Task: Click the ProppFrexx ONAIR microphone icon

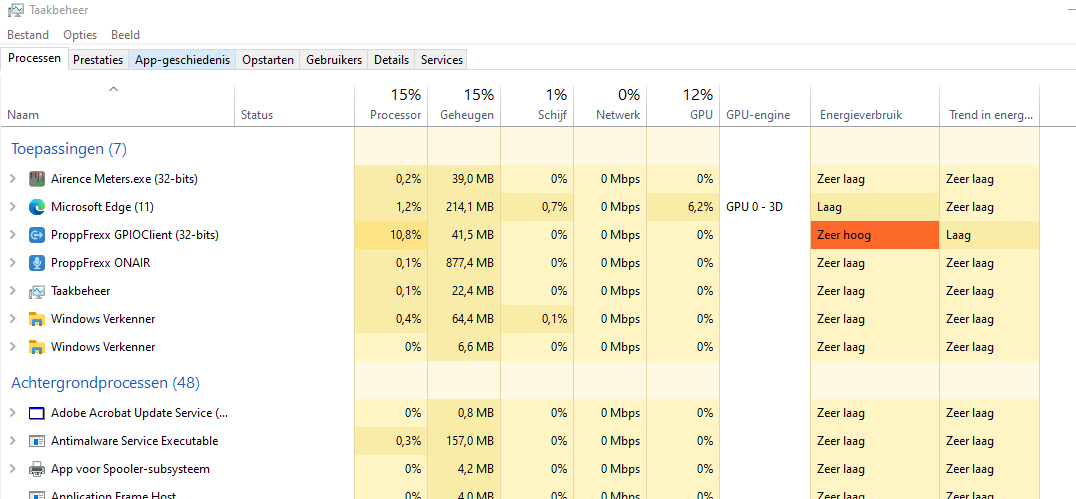Action: click(37, 263)
